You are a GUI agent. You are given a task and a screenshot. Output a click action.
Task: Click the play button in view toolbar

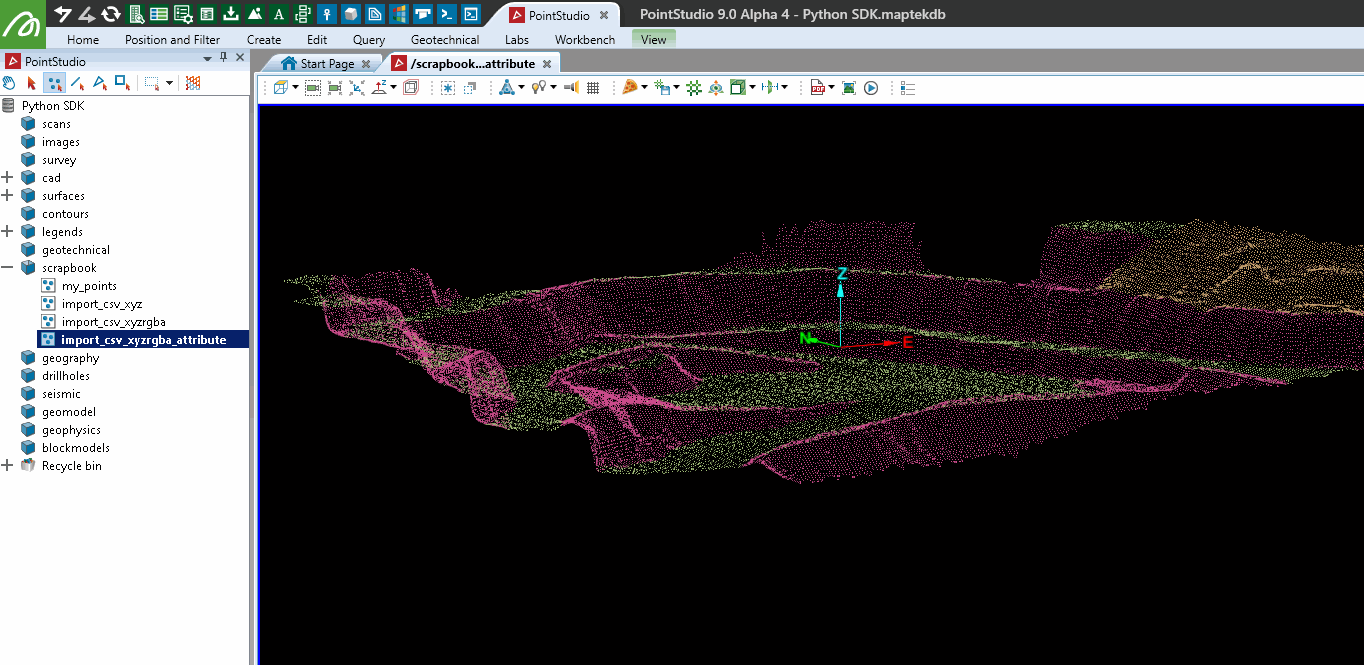click(871, 88)
